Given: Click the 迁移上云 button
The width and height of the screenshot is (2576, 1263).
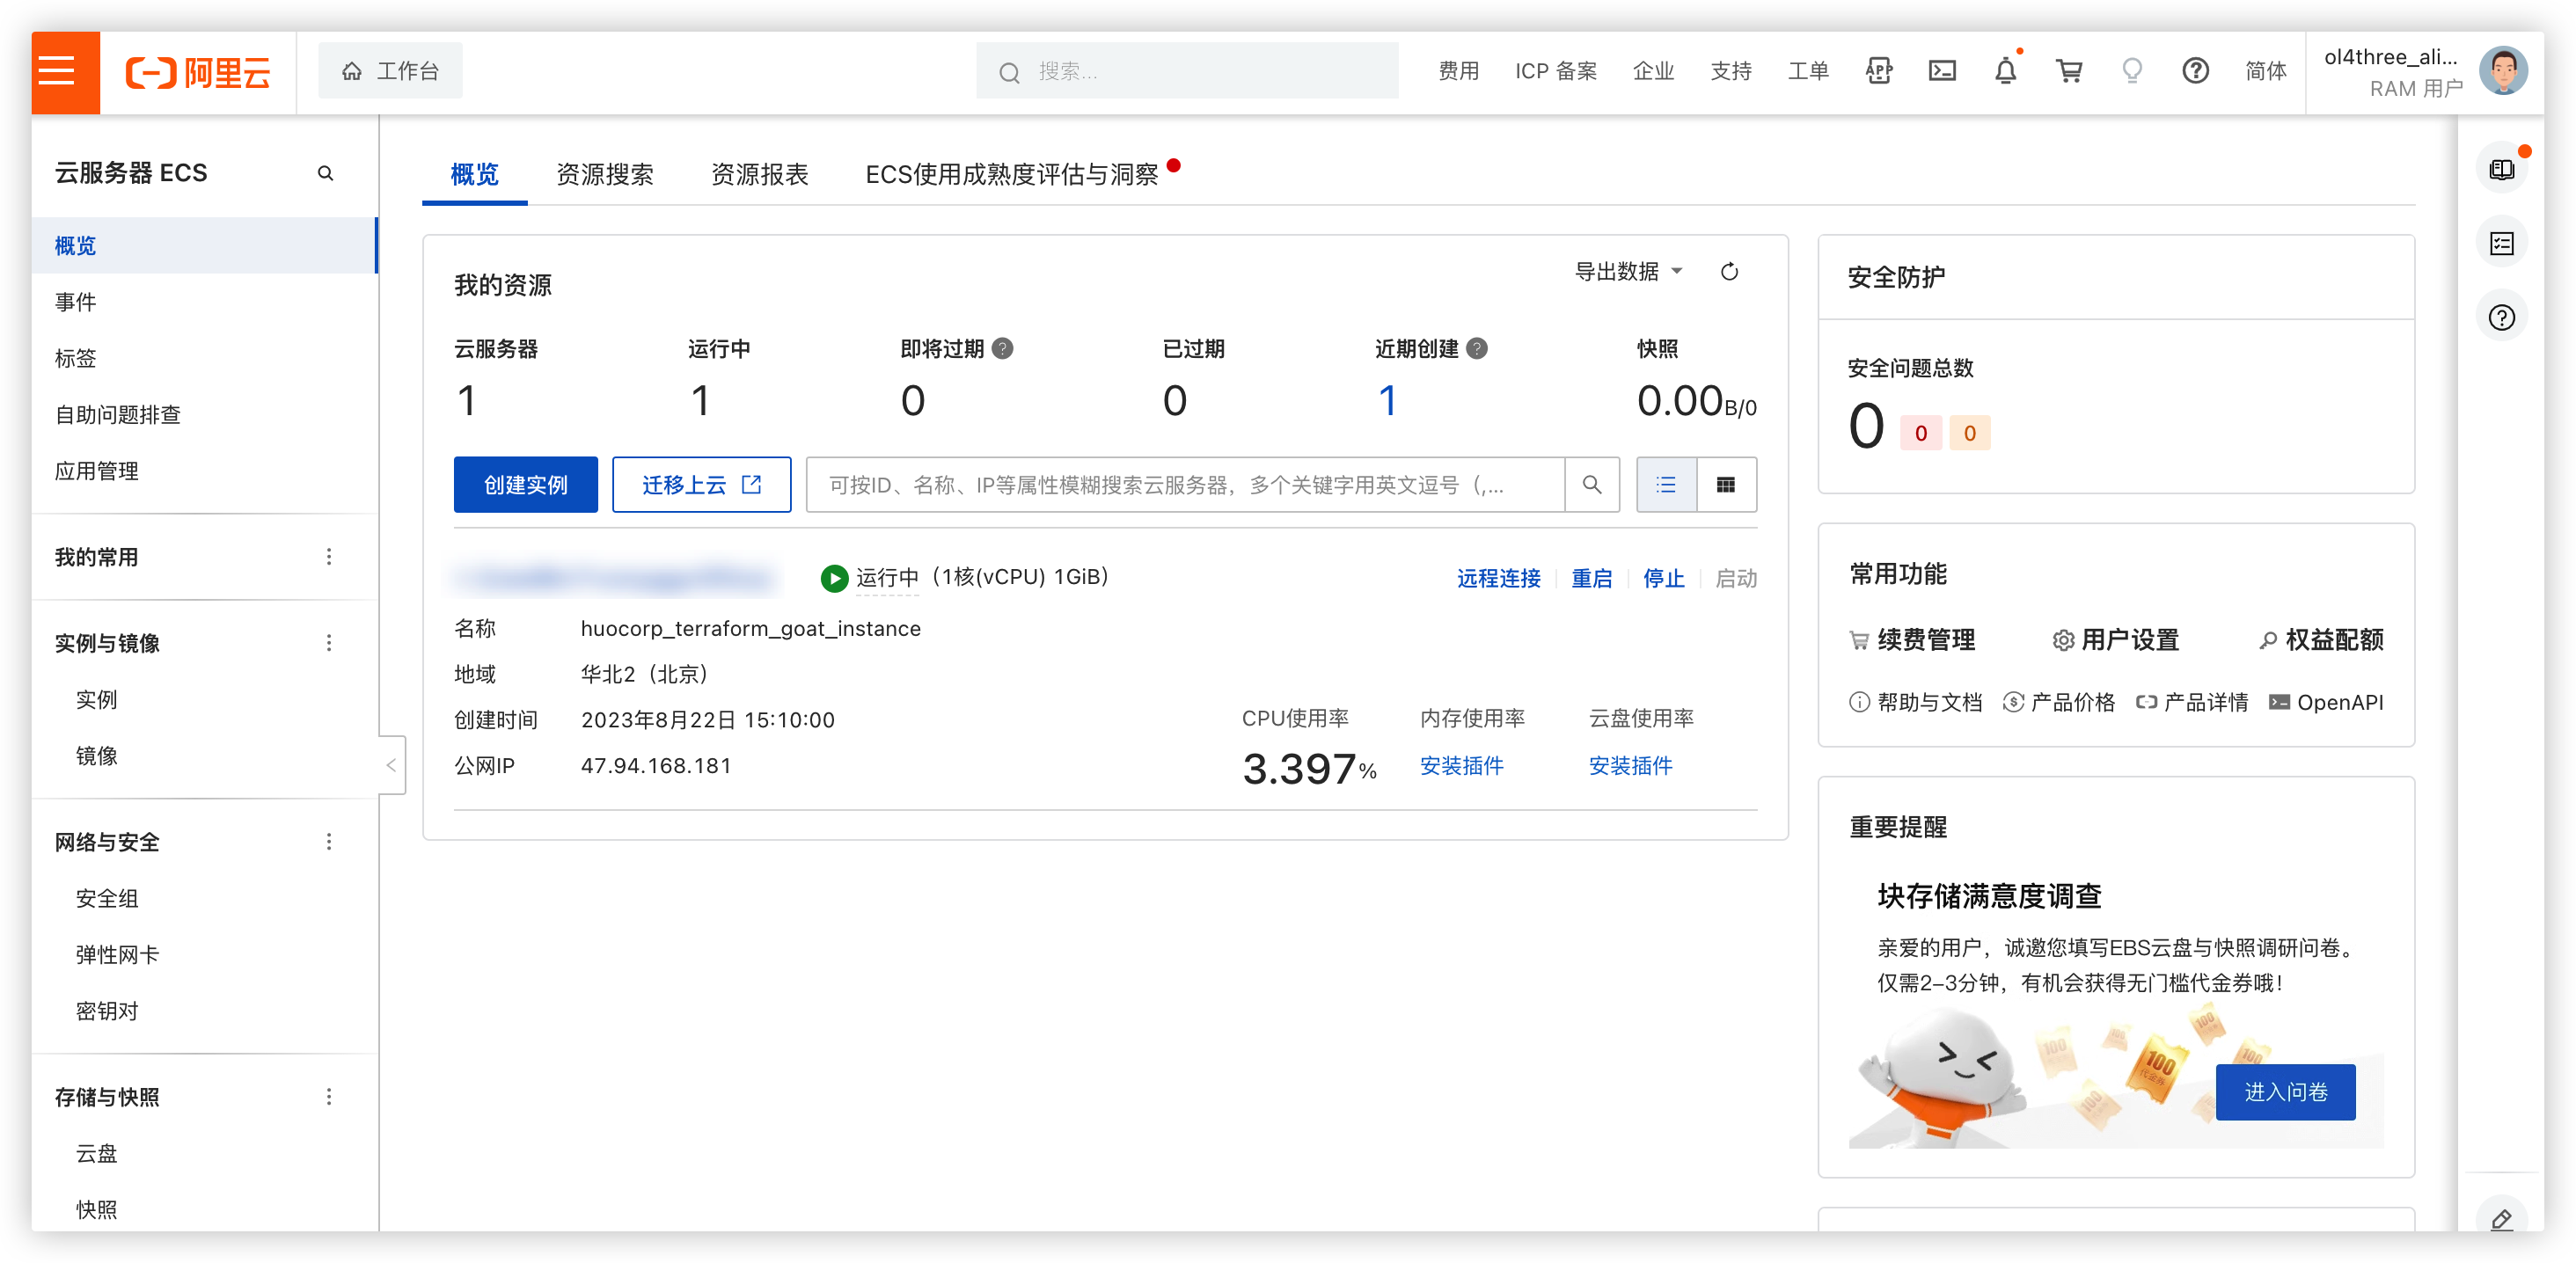Looking at the screenshot, I should pos(701,485).
